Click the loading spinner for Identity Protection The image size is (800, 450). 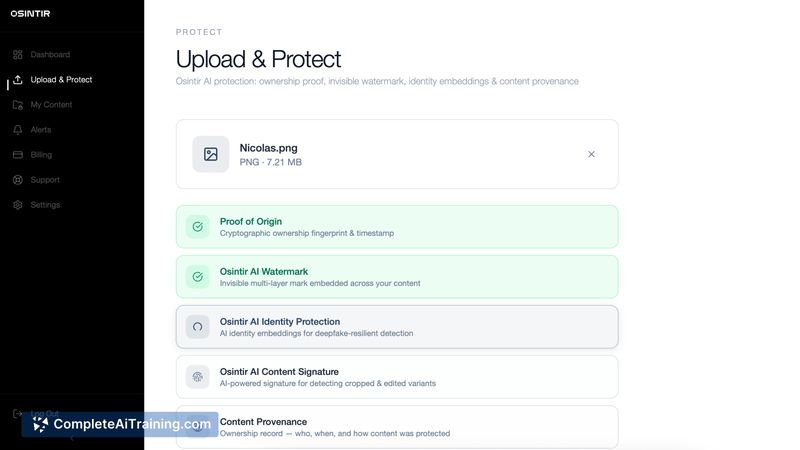coord(197,327)
